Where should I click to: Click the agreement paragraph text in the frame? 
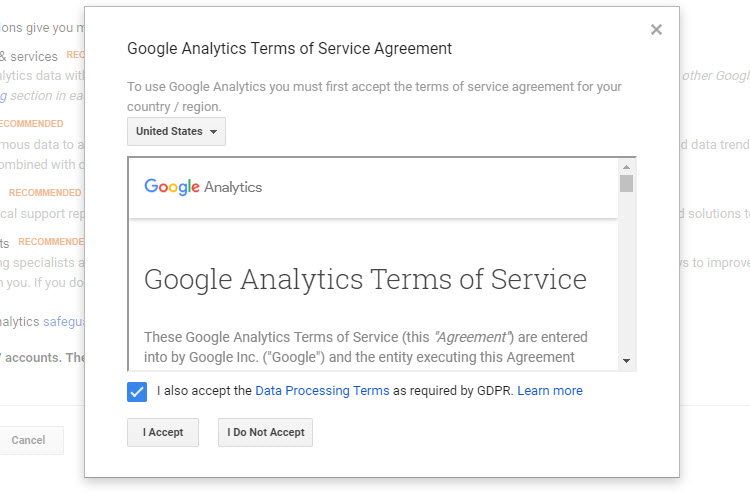click(x=365, y=347)
